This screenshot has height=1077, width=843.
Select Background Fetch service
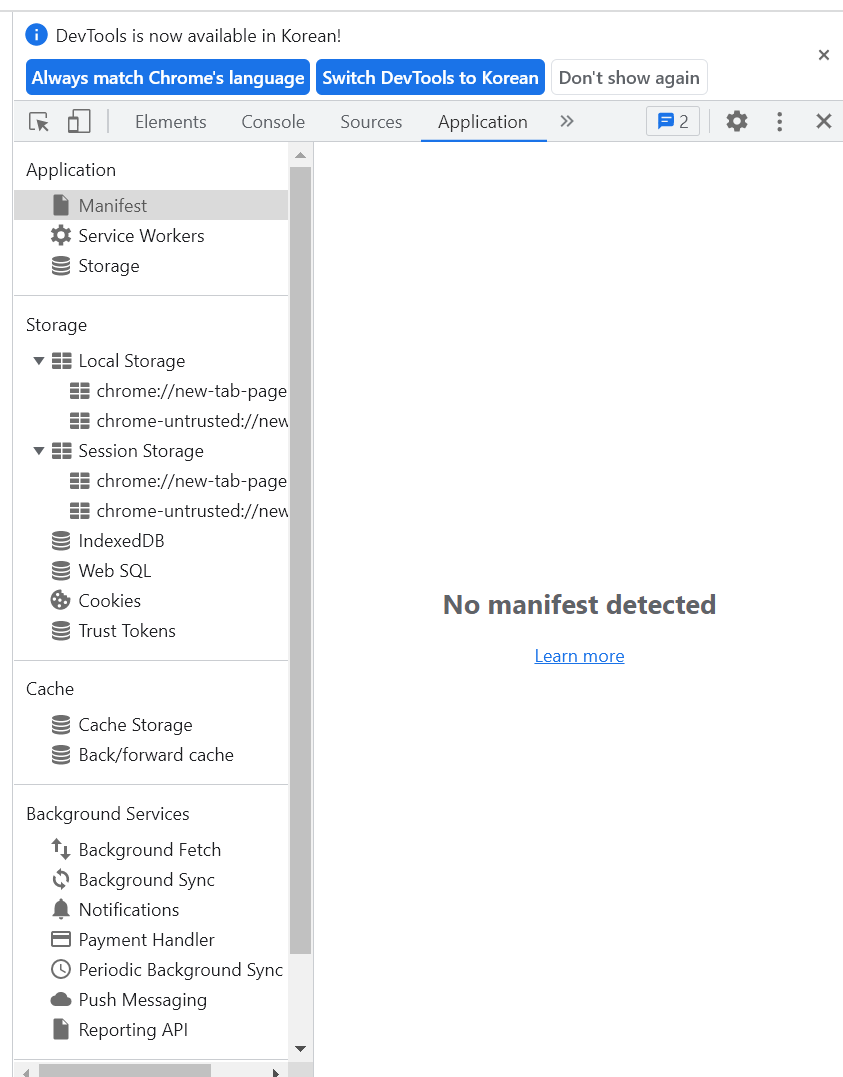151,850
